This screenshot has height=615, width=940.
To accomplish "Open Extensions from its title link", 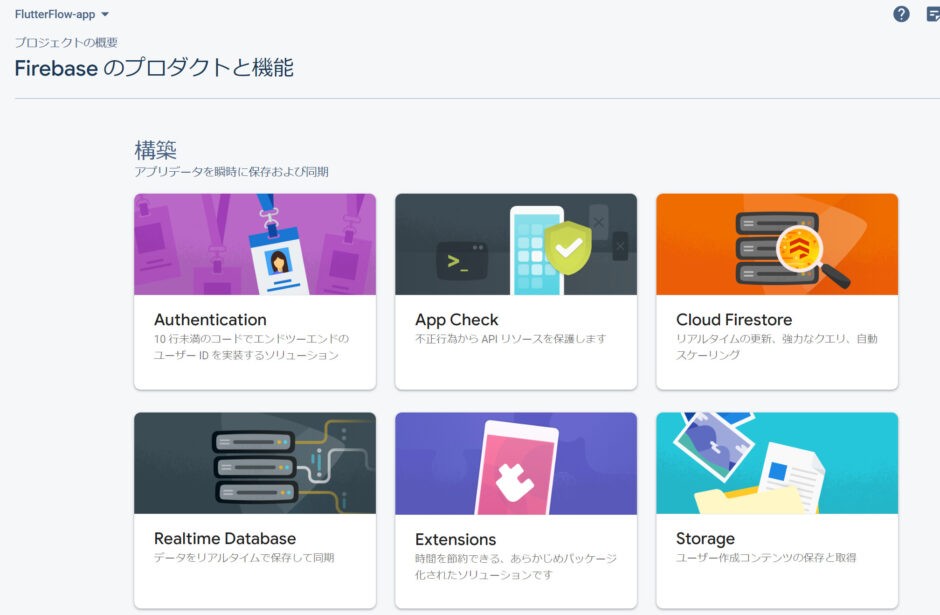I will [x=455, y=538].
